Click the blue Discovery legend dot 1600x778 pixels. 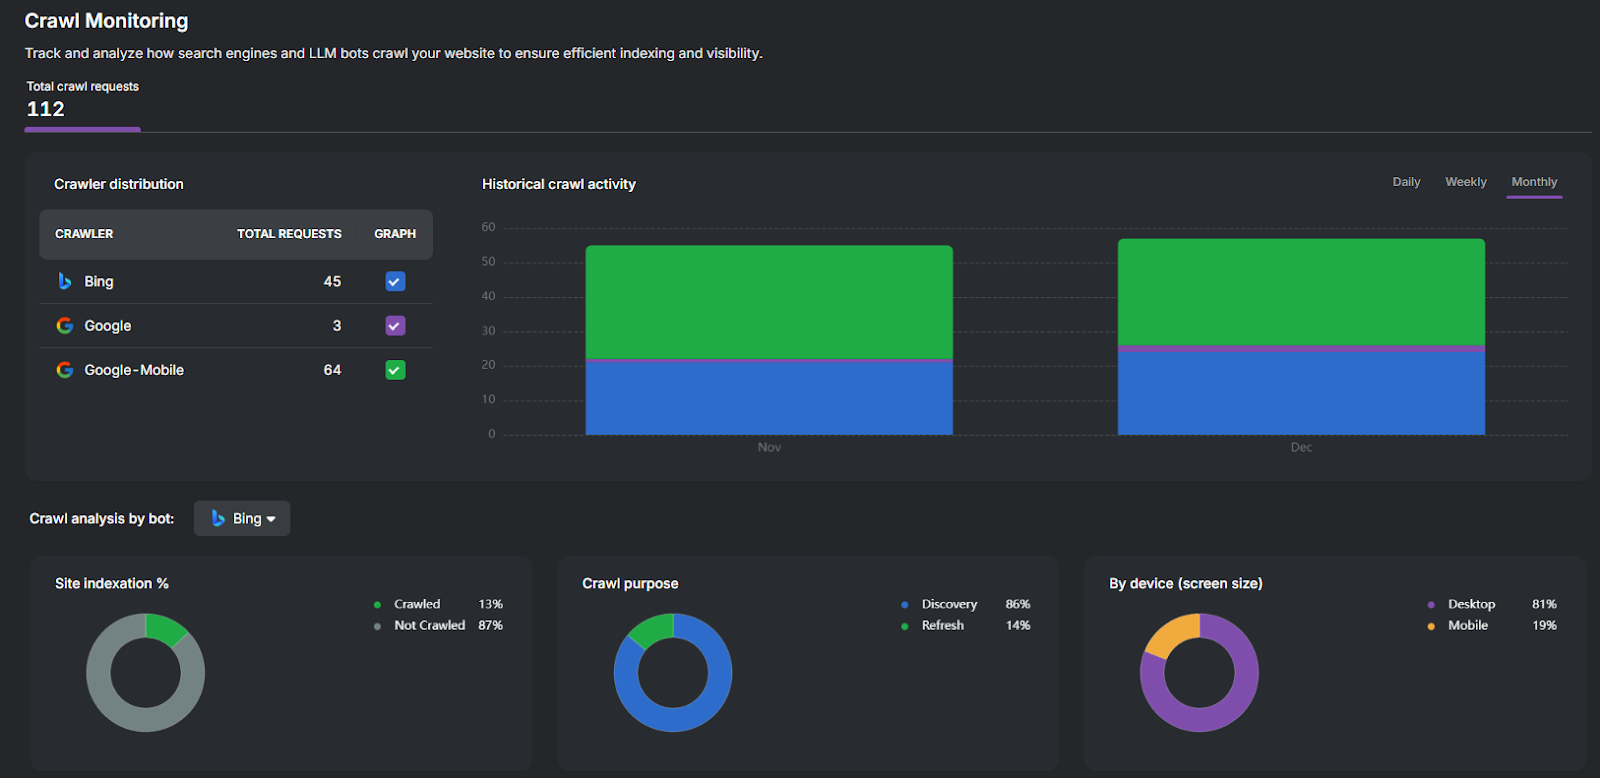(904, 605)
